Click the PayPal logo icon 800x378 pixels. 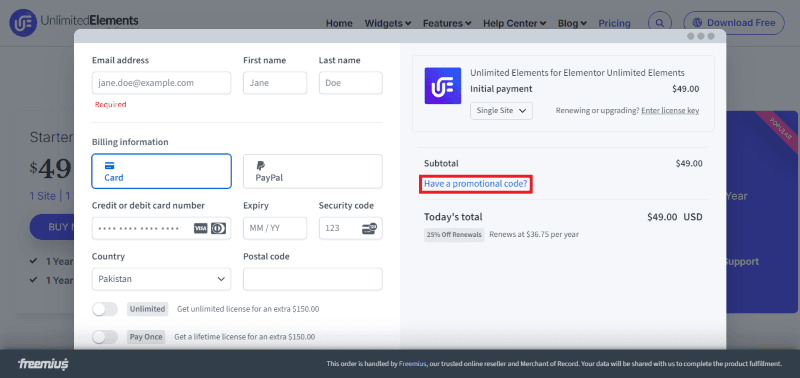click(261, 166)
